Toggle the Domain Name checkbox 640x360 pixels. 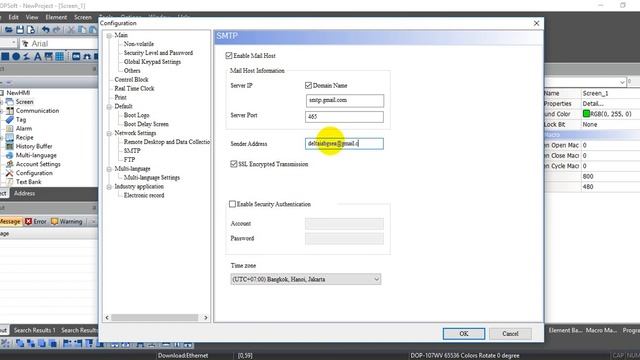point(308,85)
